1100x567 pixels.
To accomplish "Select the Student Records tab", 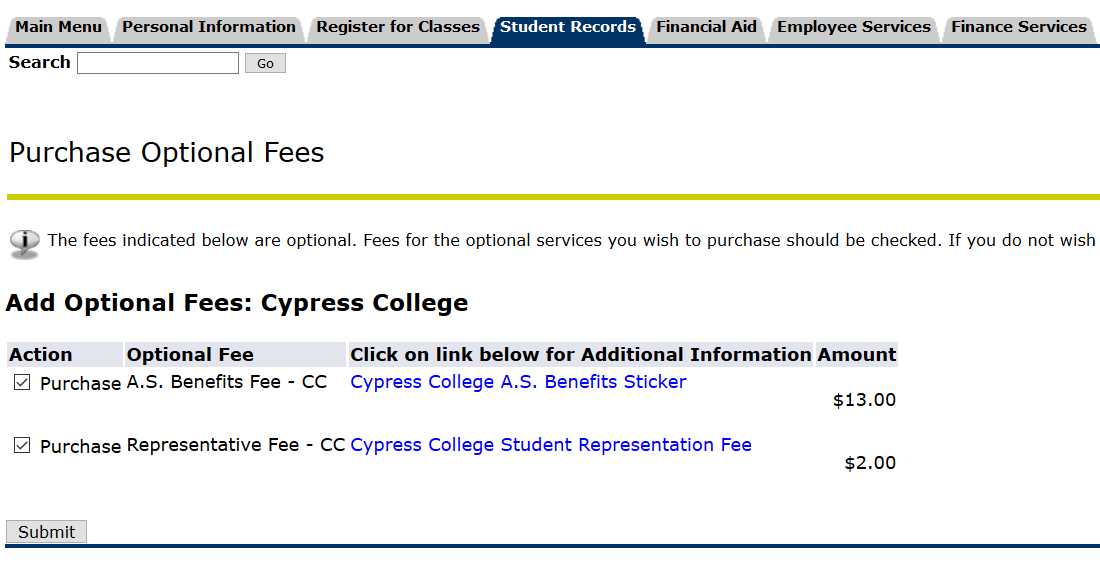I will point(567,27).
